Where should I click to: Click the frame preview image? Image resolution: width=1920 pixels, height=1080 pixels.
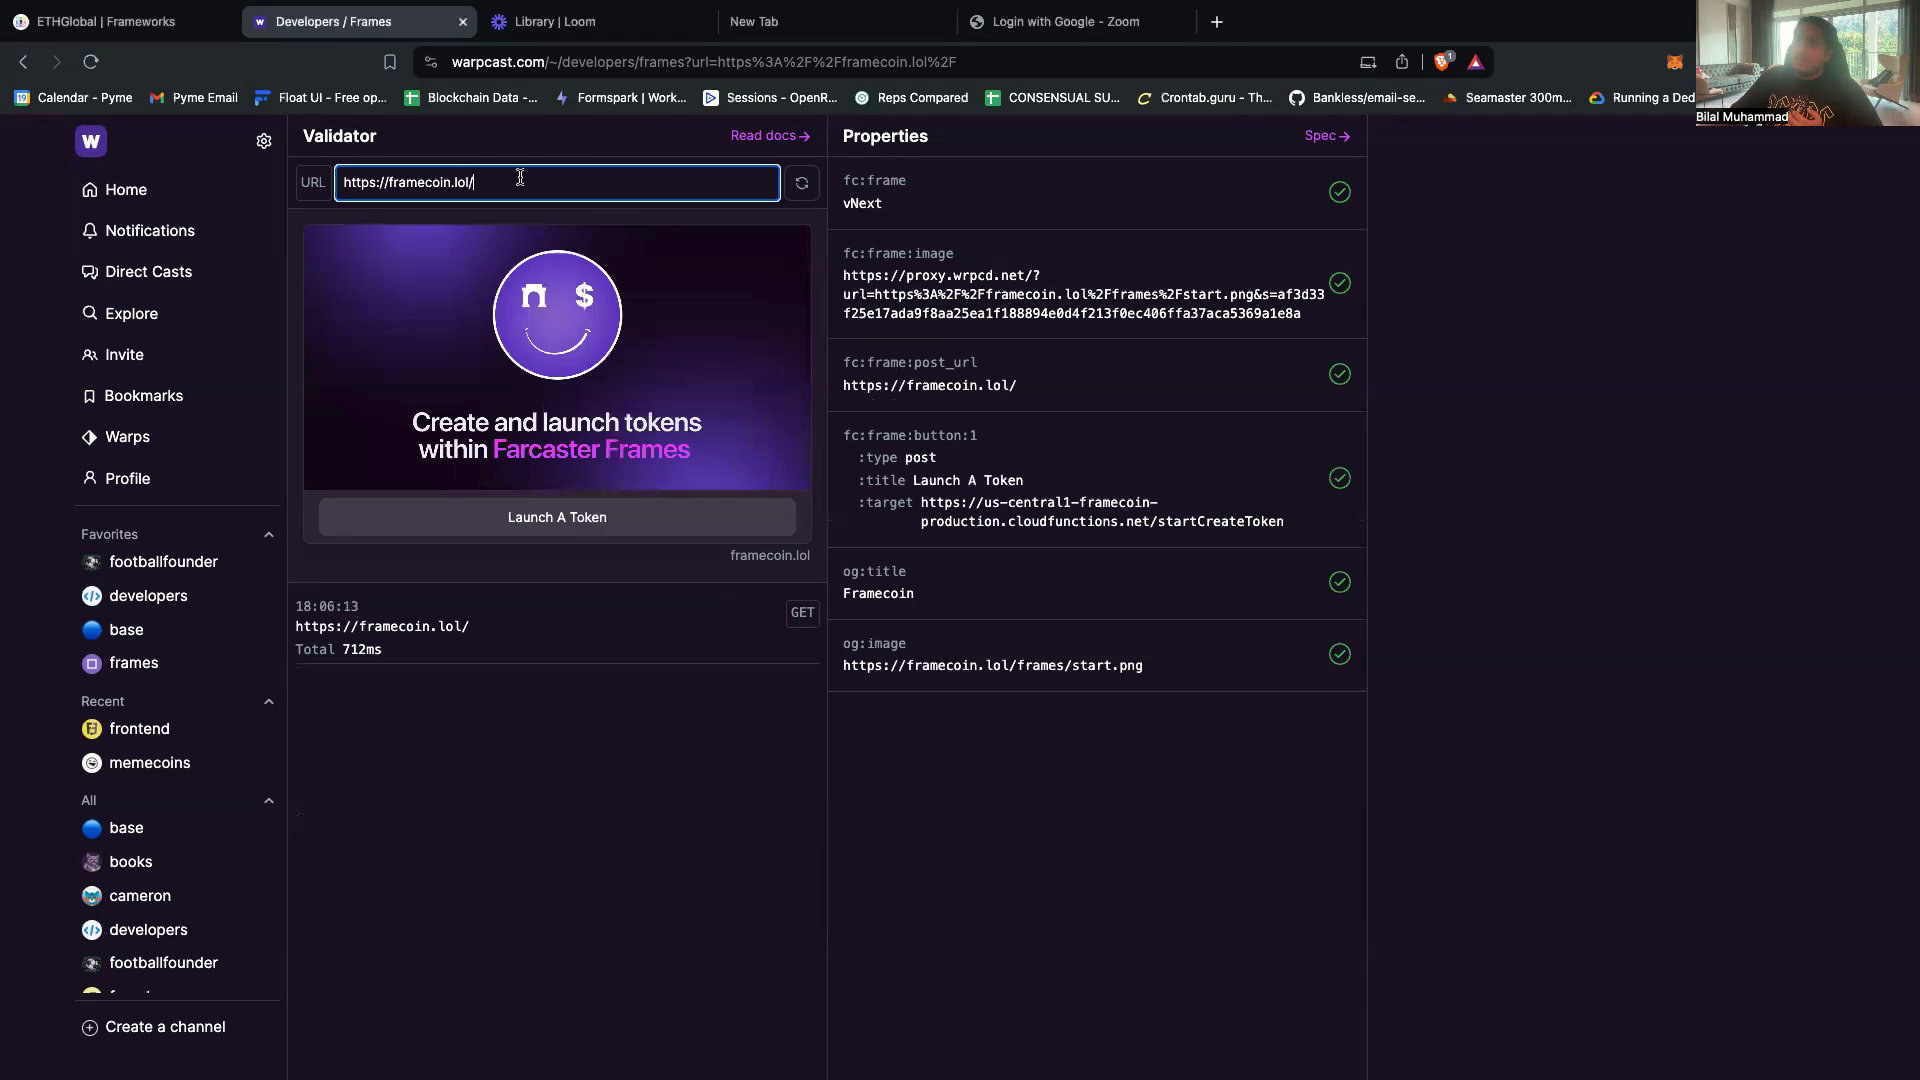(557, 358)
